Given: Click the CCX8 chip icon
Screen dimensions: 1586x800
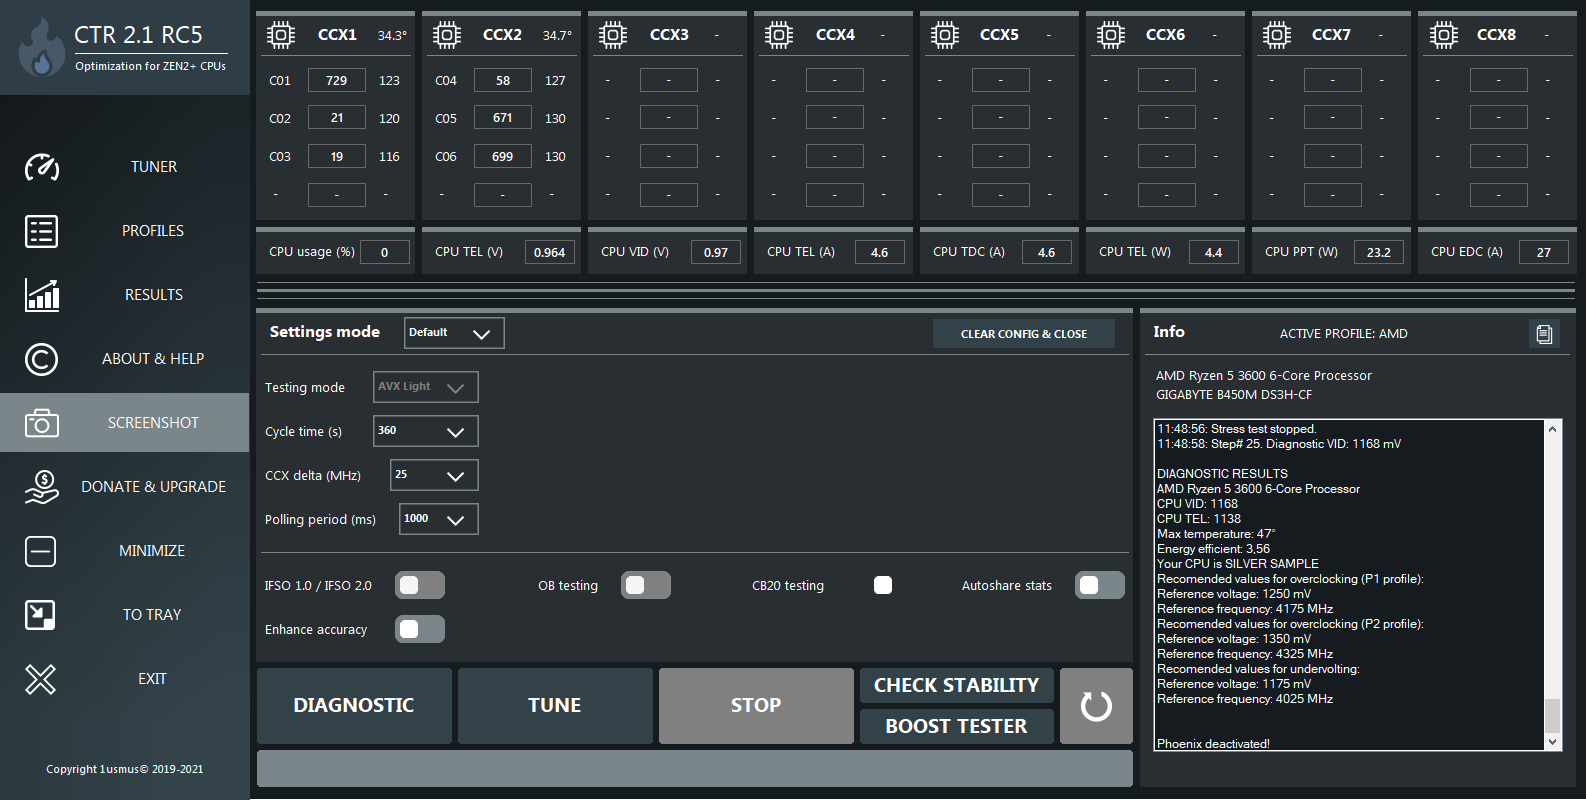Looking at the screenshot, I should [1443, 36].
